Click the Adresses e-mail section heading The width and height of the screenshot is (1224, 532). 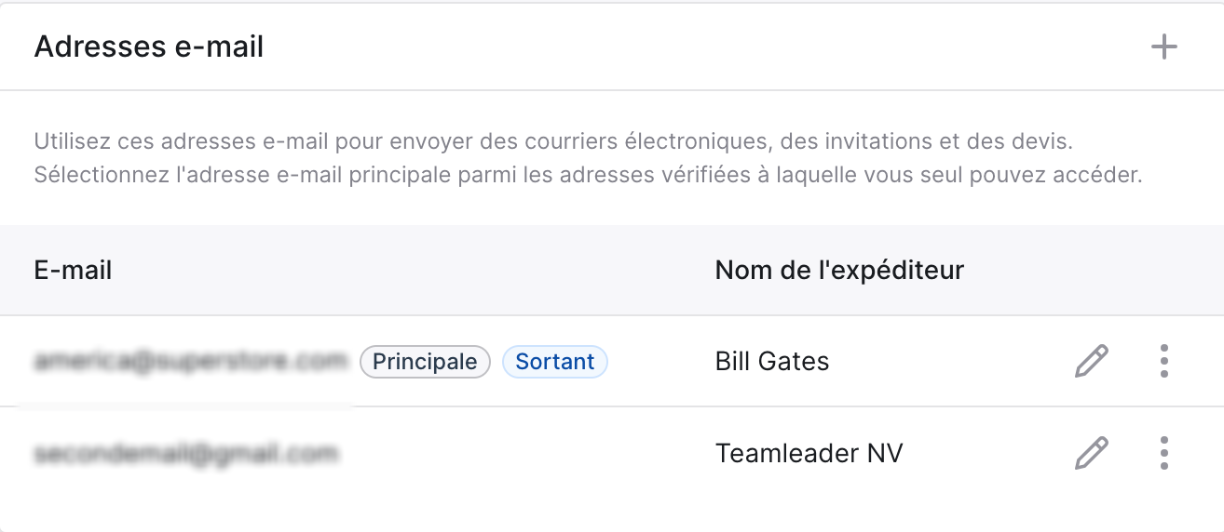[x=149, y=46]
